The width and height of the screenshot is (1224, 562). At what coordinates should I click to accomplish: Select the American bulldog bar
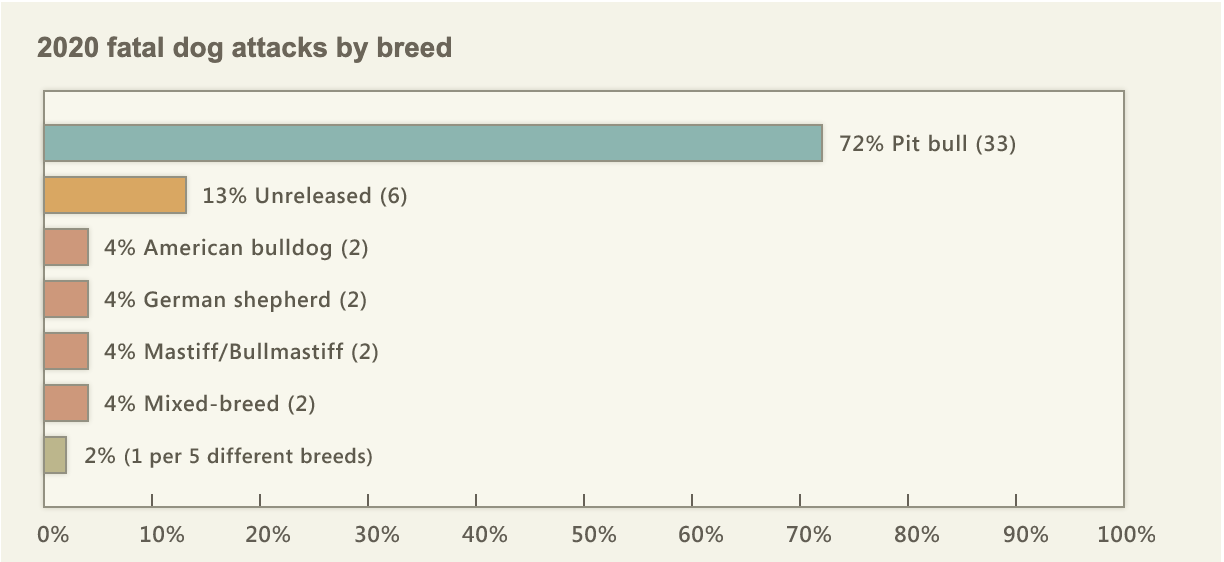click(66, 247)
